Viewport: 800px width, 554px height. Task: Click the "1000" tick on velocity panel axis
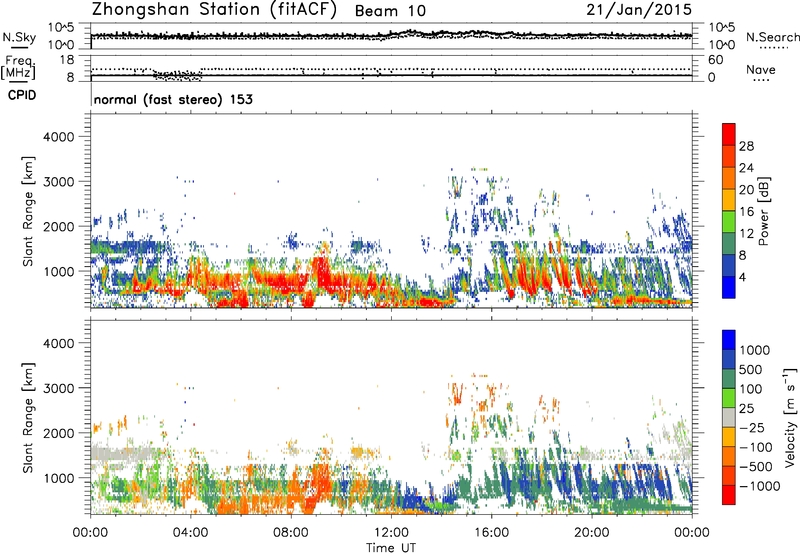click(58, 478)
